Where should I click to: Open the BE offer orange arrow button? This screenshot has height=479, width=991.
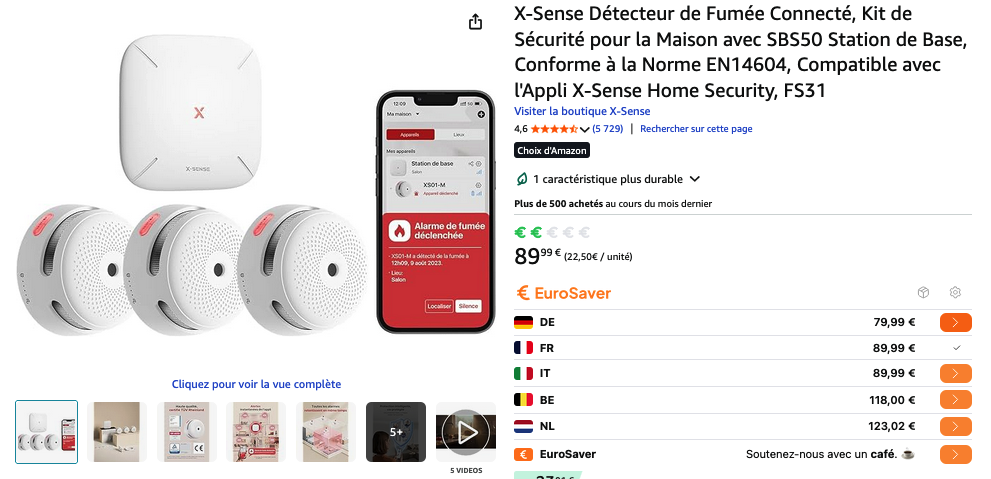point(956,400)
